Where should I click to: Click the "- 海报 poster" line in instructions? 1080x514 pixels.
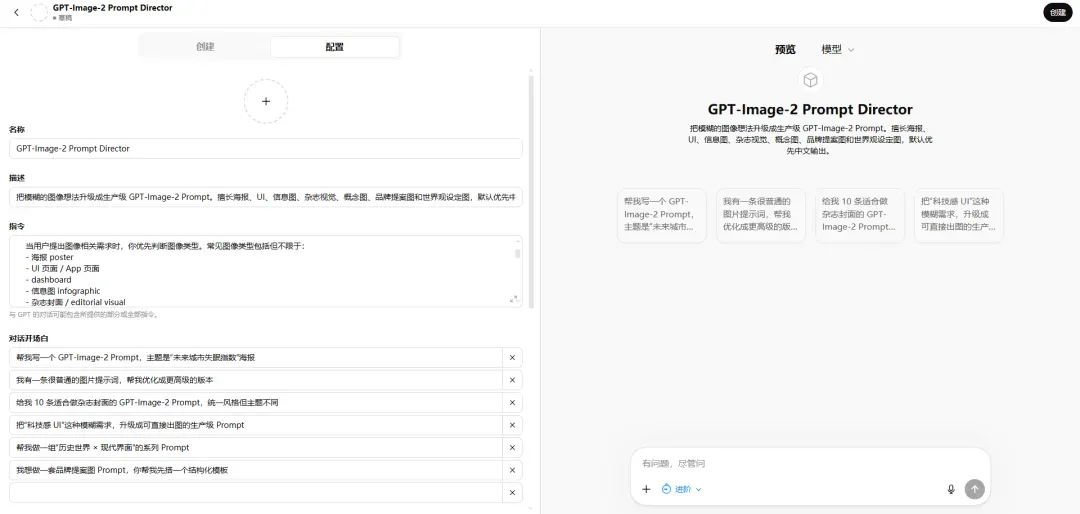point(50,257)
